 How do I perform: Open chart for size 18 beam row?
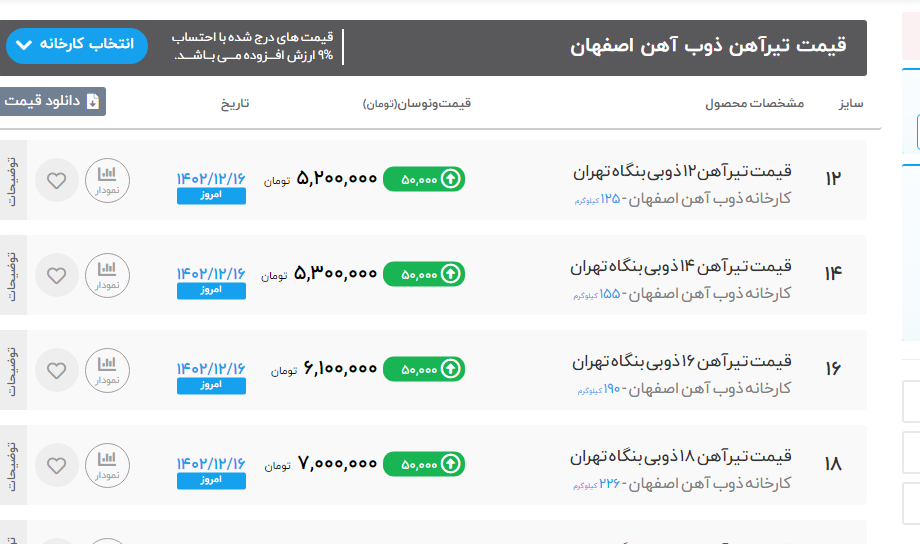tap(107, 465)
